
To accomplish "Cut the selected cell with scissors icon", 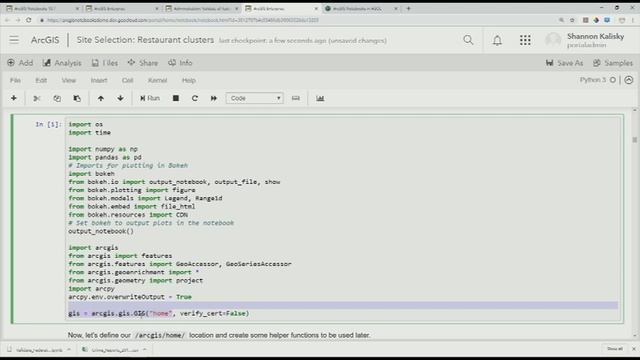I will click(x=37, y=98).
